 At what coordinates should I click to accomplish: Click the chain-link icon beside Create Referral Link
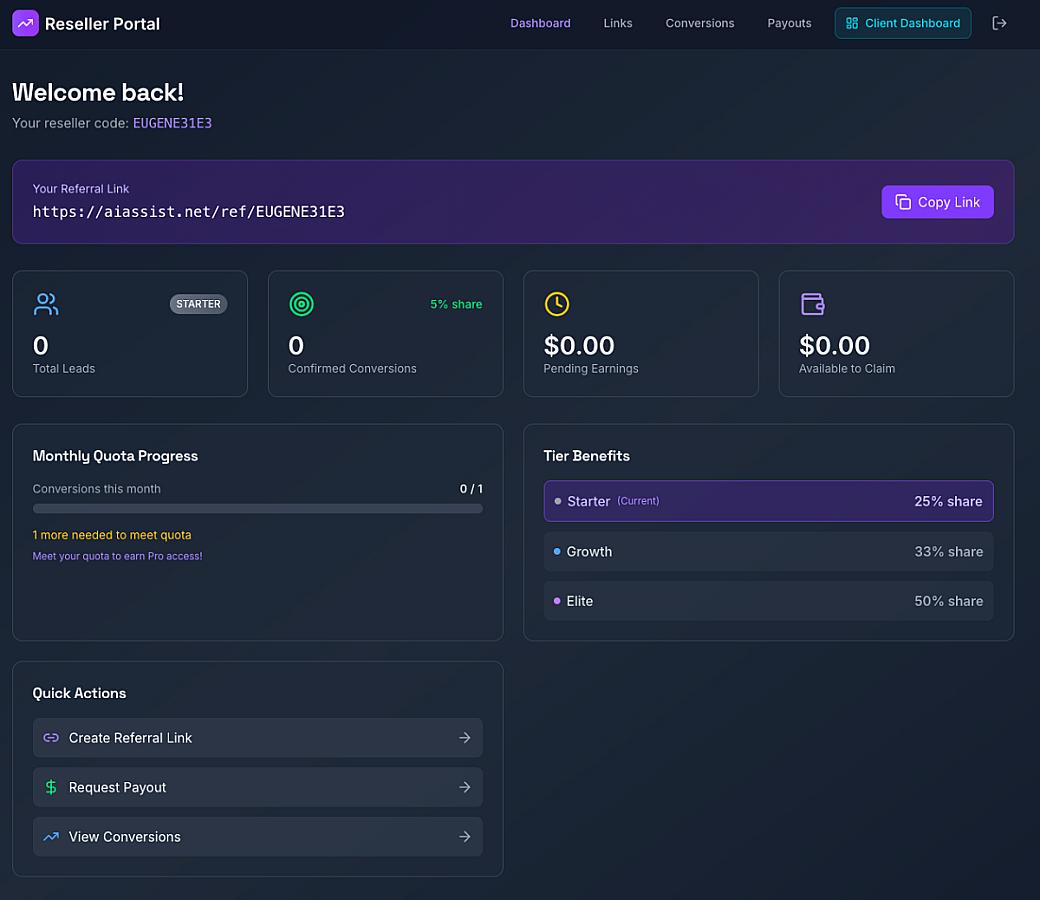(51, 738)
